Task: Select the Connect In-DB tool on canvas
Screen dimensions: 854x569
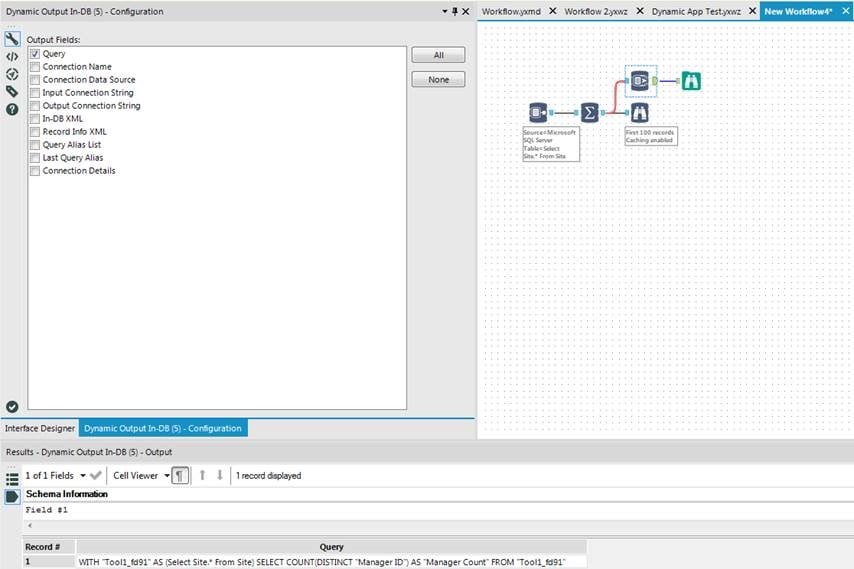Action: pyautogui.click(x=538, y=113)
